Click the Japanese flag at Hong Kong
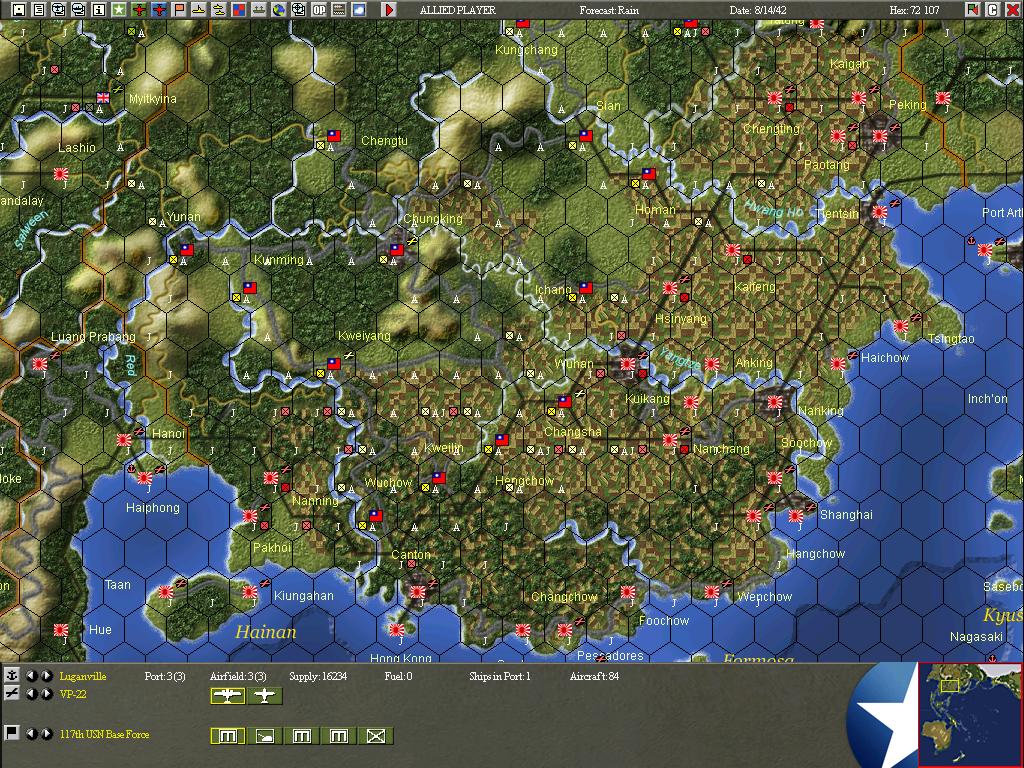The height and width of the screenshot is (768, 1024). point(396,630)
